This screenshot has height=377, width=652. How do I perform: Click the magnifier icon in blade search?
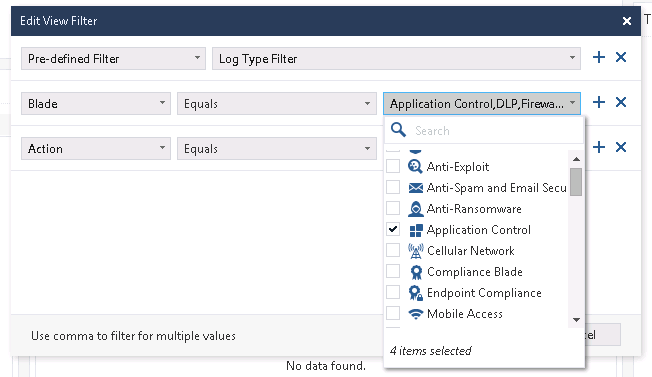398,130
